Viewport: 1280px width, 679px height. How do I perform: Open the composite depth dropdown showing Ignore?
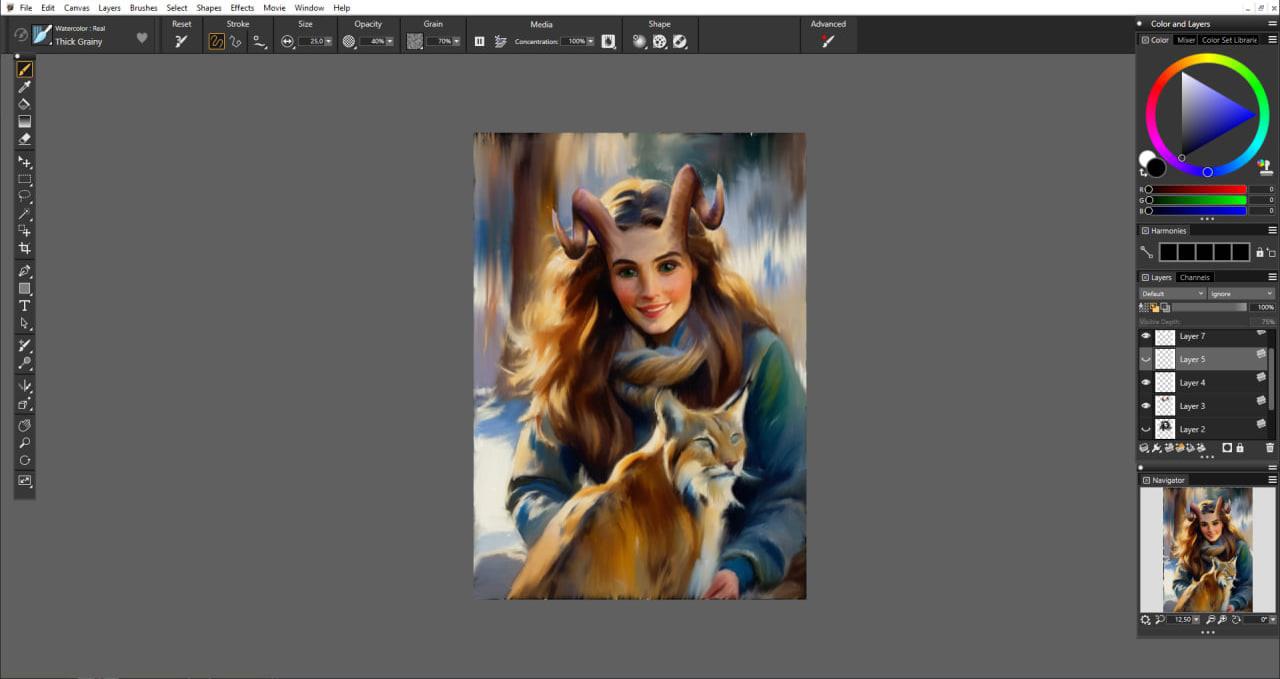point(1240,293)
